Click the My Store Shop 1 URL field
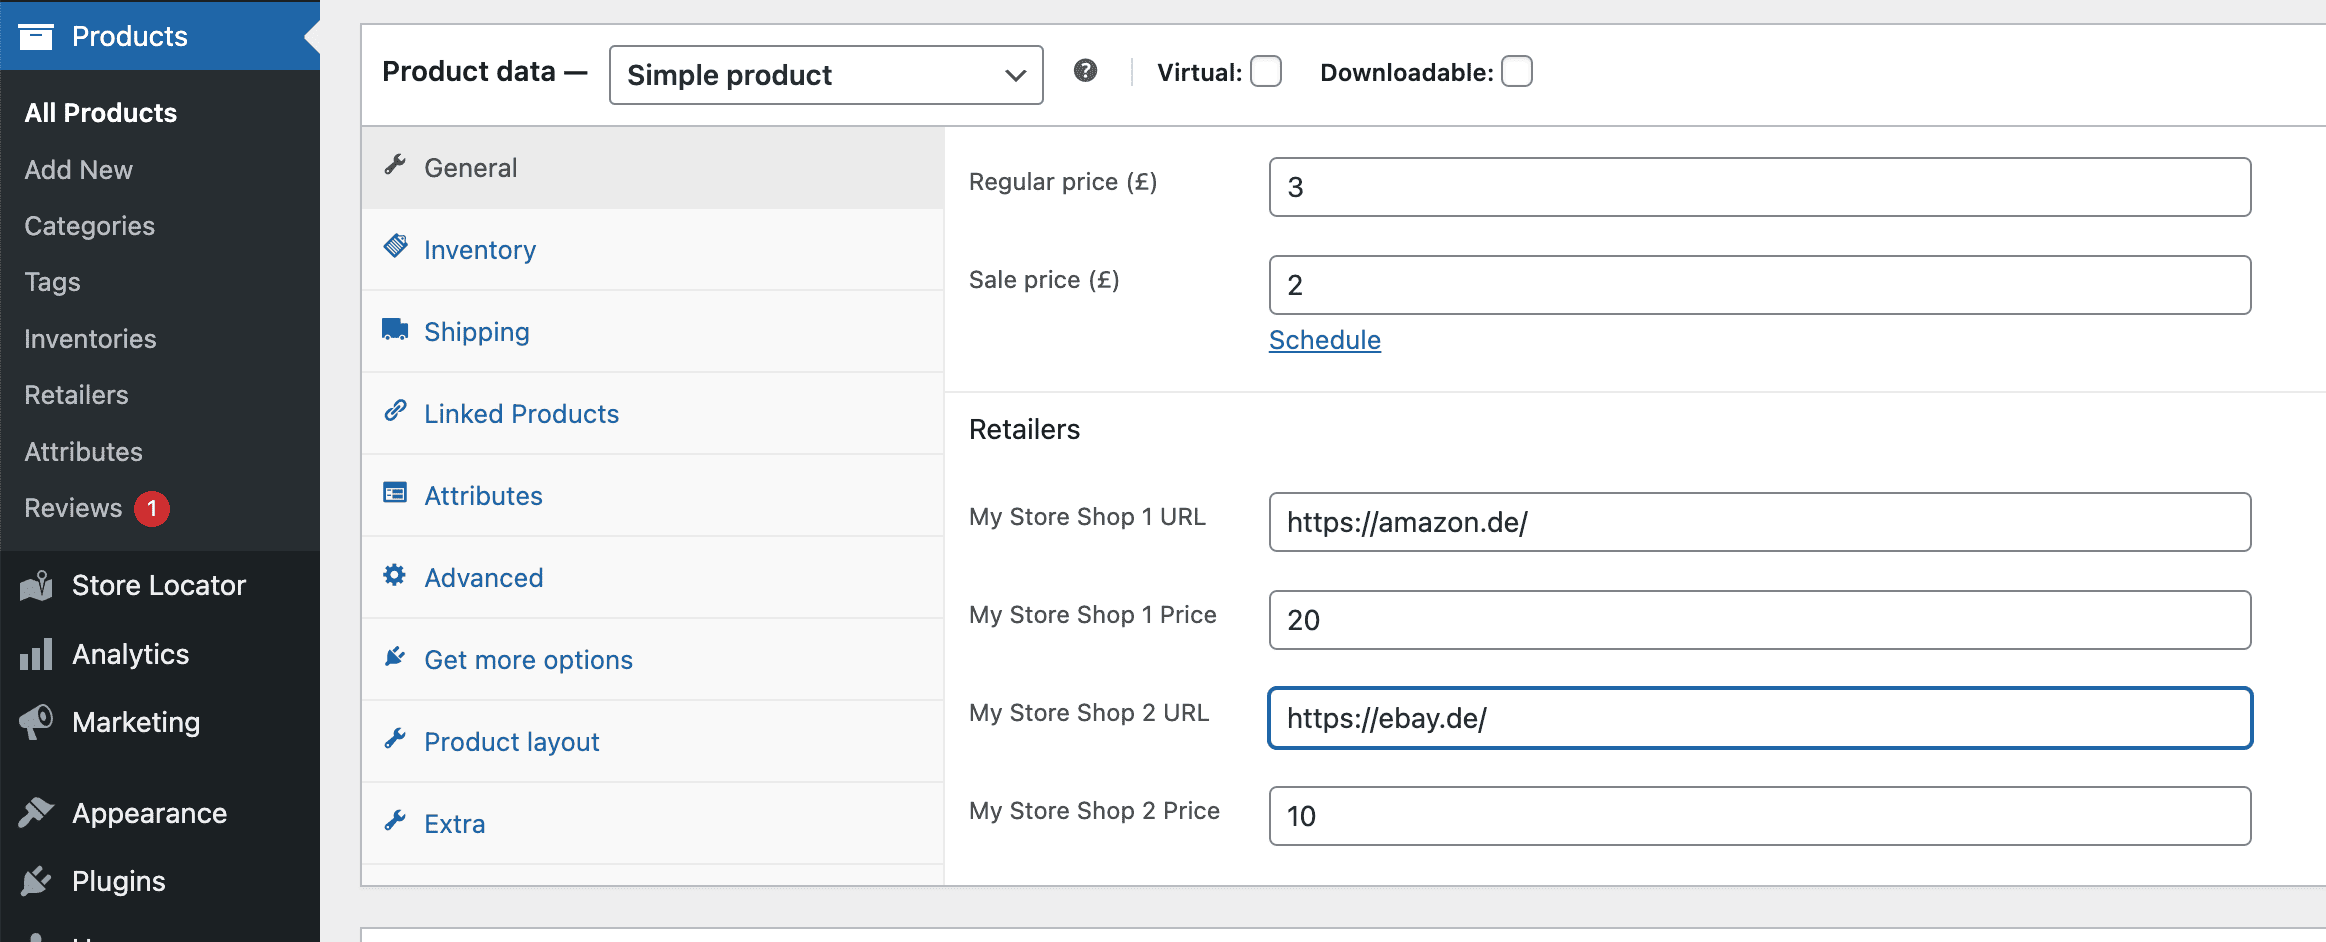 [1760, 522]
